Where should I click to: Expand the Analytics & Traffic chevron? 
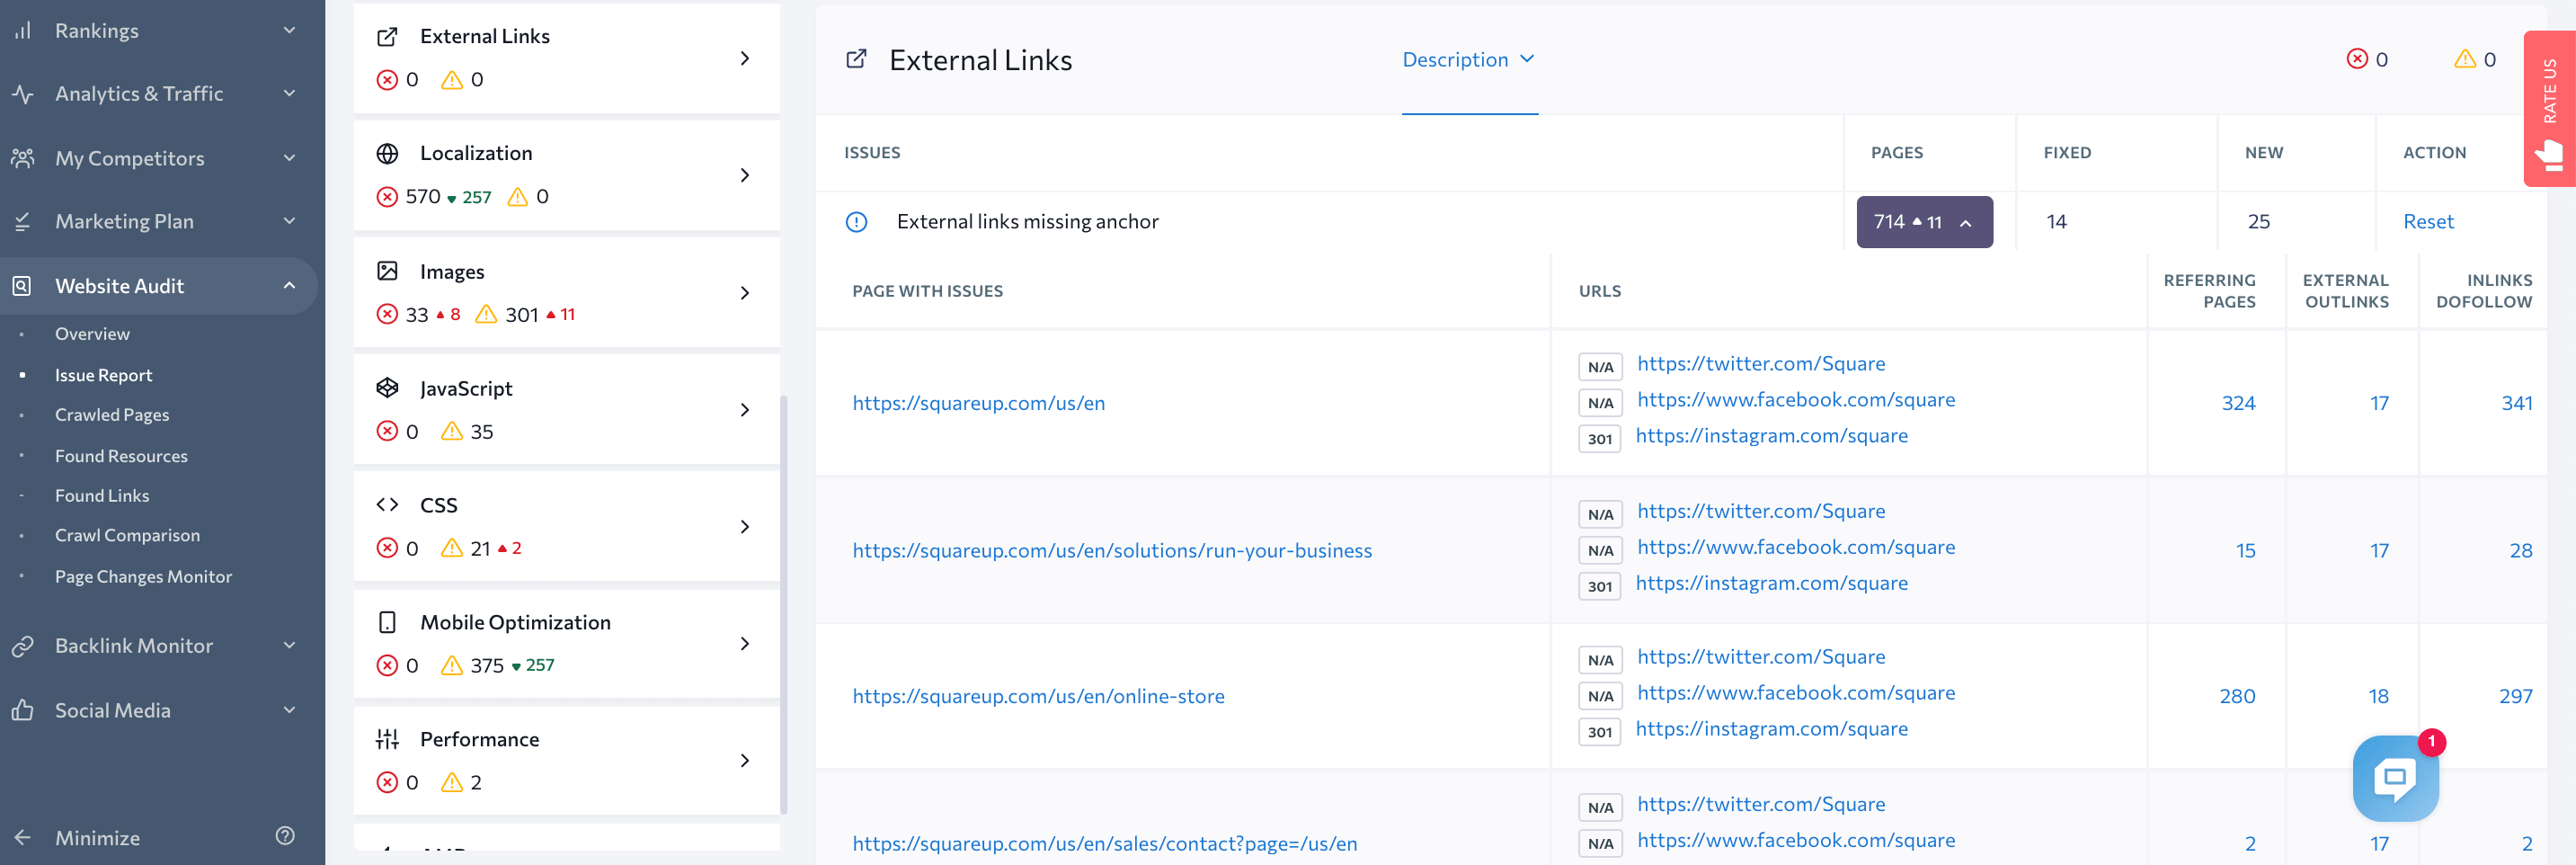click(289, 93)
